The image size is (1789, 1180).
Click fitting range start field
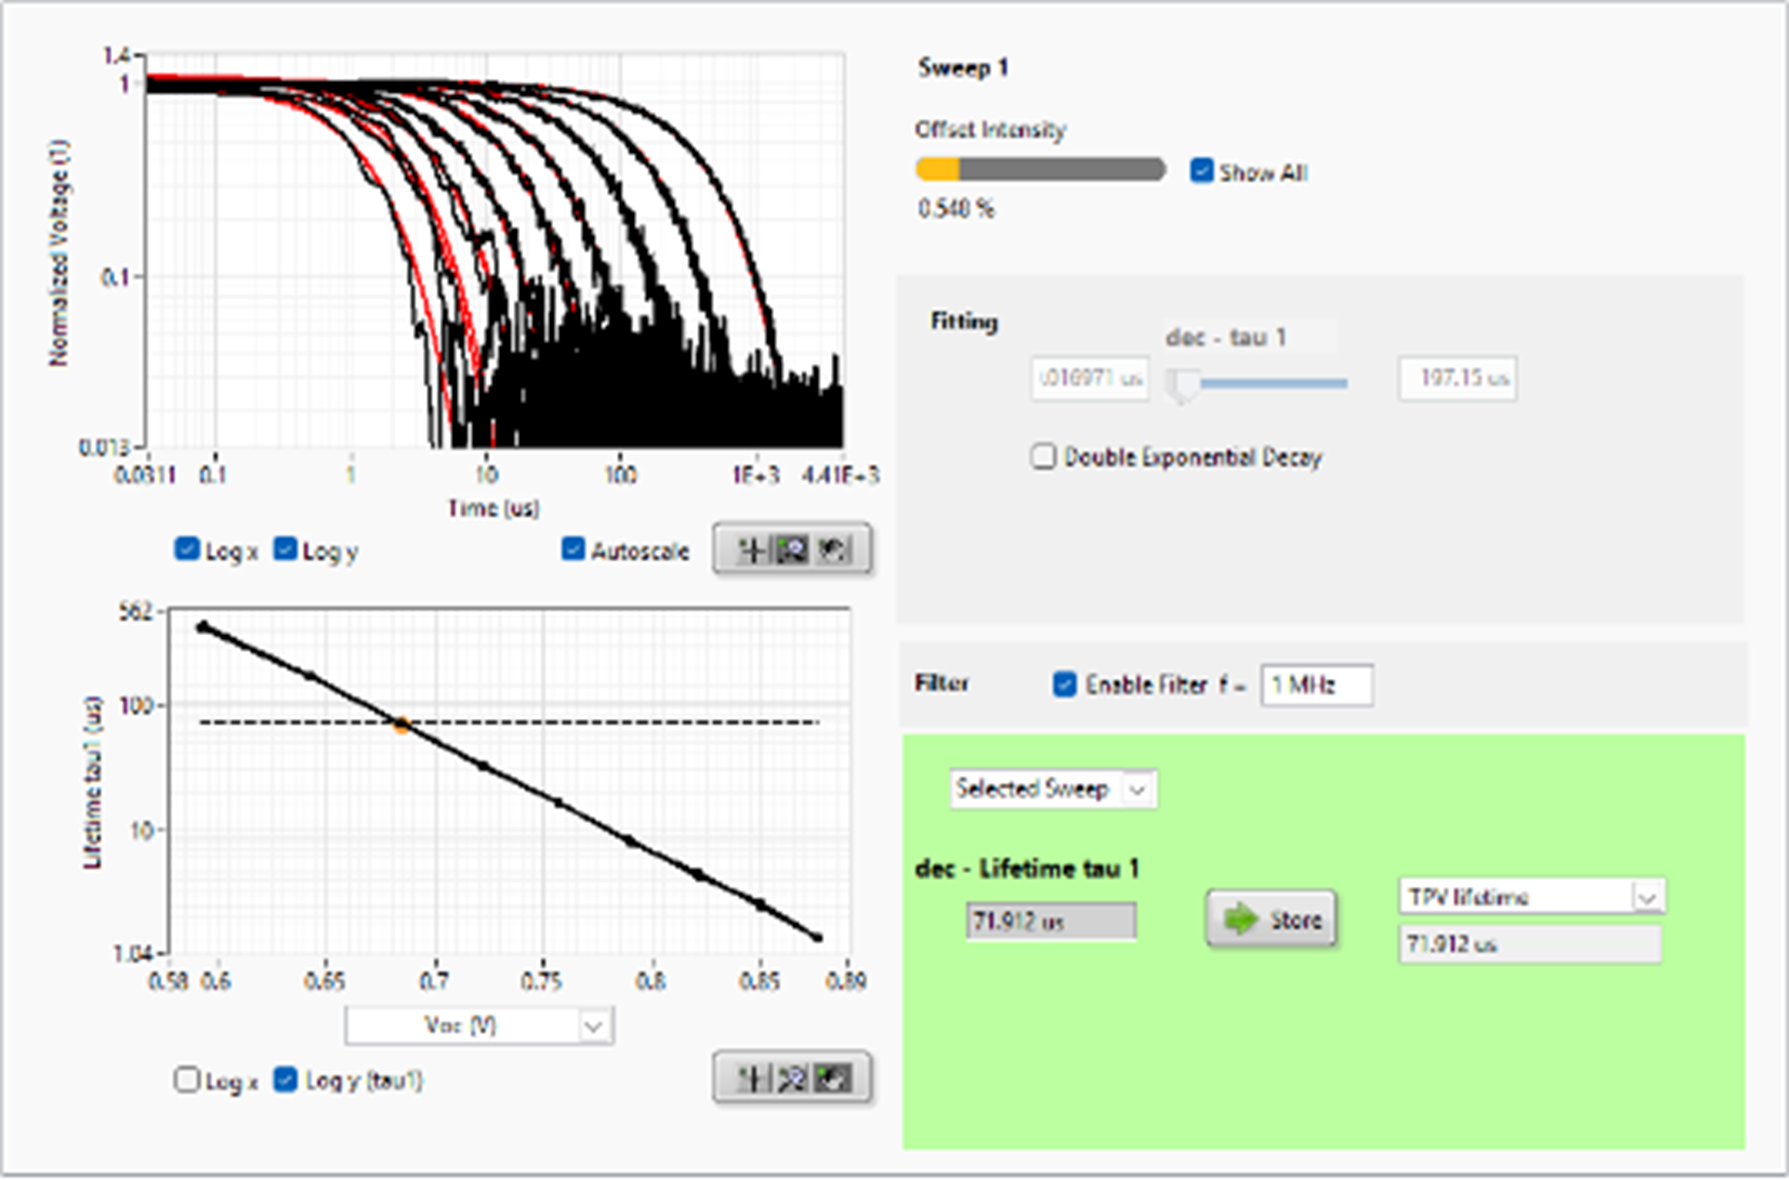click(x=1090, y=379)
